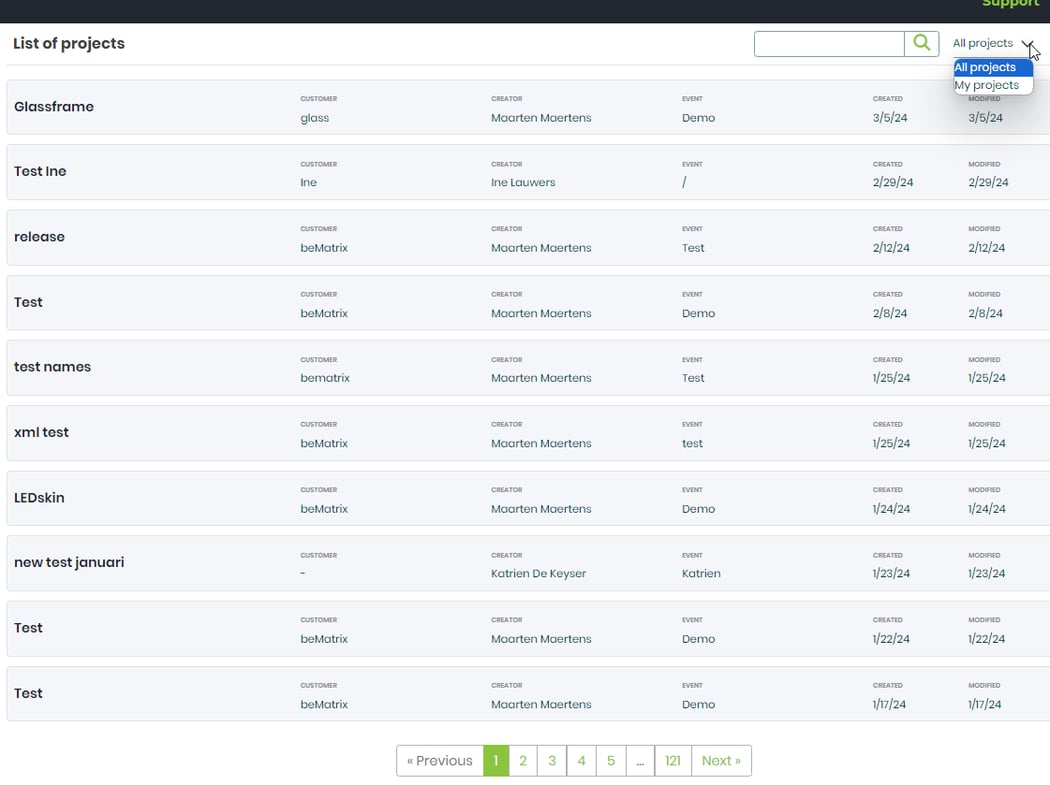The width and height of the screenshot is (1050, 785).
Task: Click the pagination ellipsis item
Action: [640, 761]
